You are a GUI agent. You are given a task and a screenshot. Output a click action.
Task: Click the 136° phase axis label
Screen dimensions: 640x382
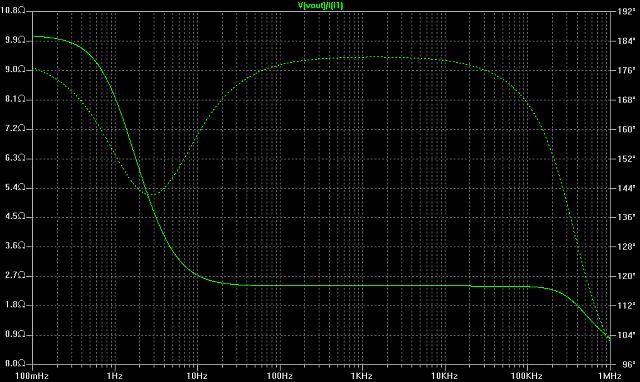click(626, 217)
